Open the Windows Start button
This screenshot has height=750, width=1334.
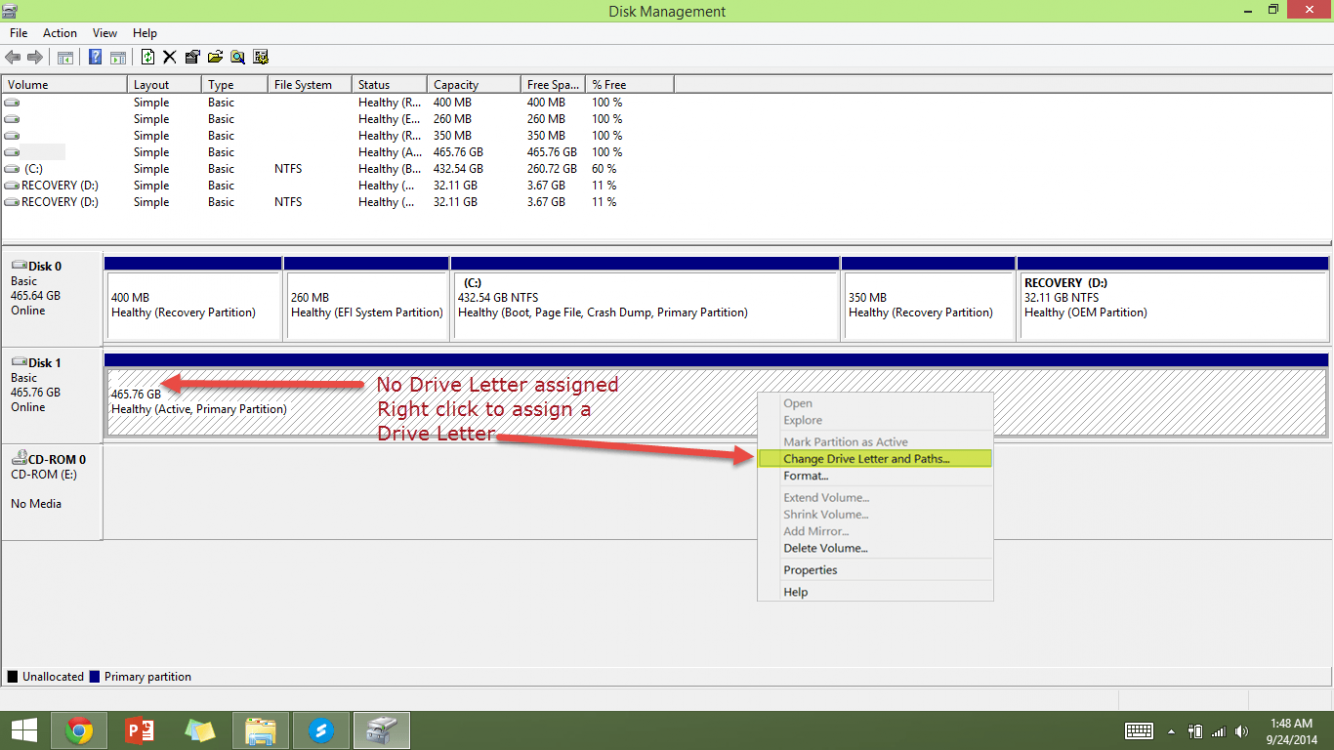(x=24, y=731)
